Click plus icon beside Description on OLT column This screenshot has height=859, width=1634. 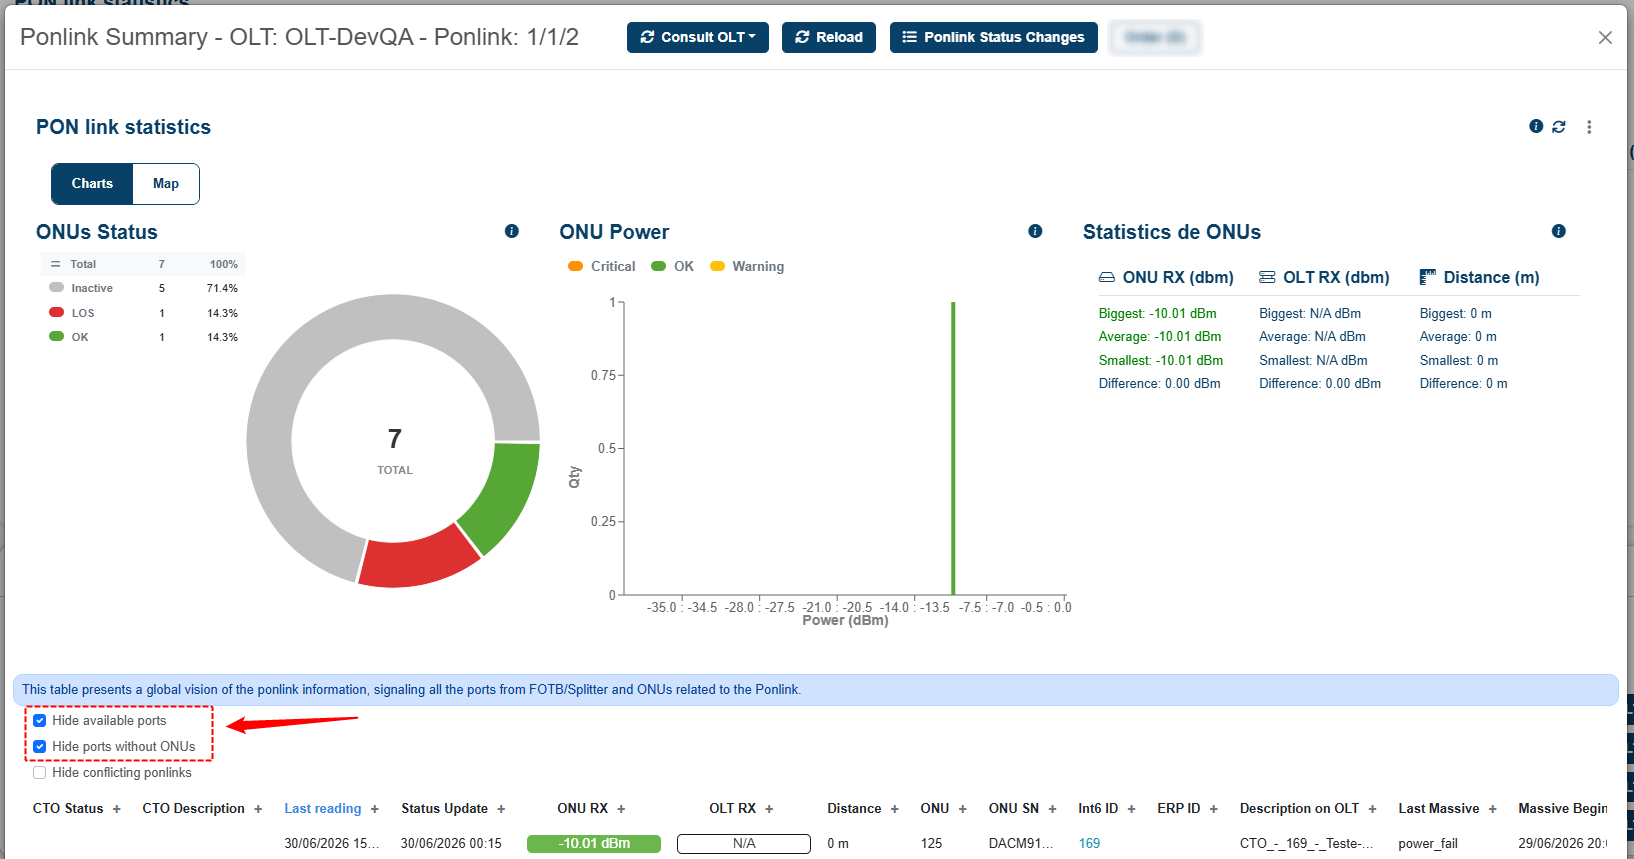coord(1373,809)
